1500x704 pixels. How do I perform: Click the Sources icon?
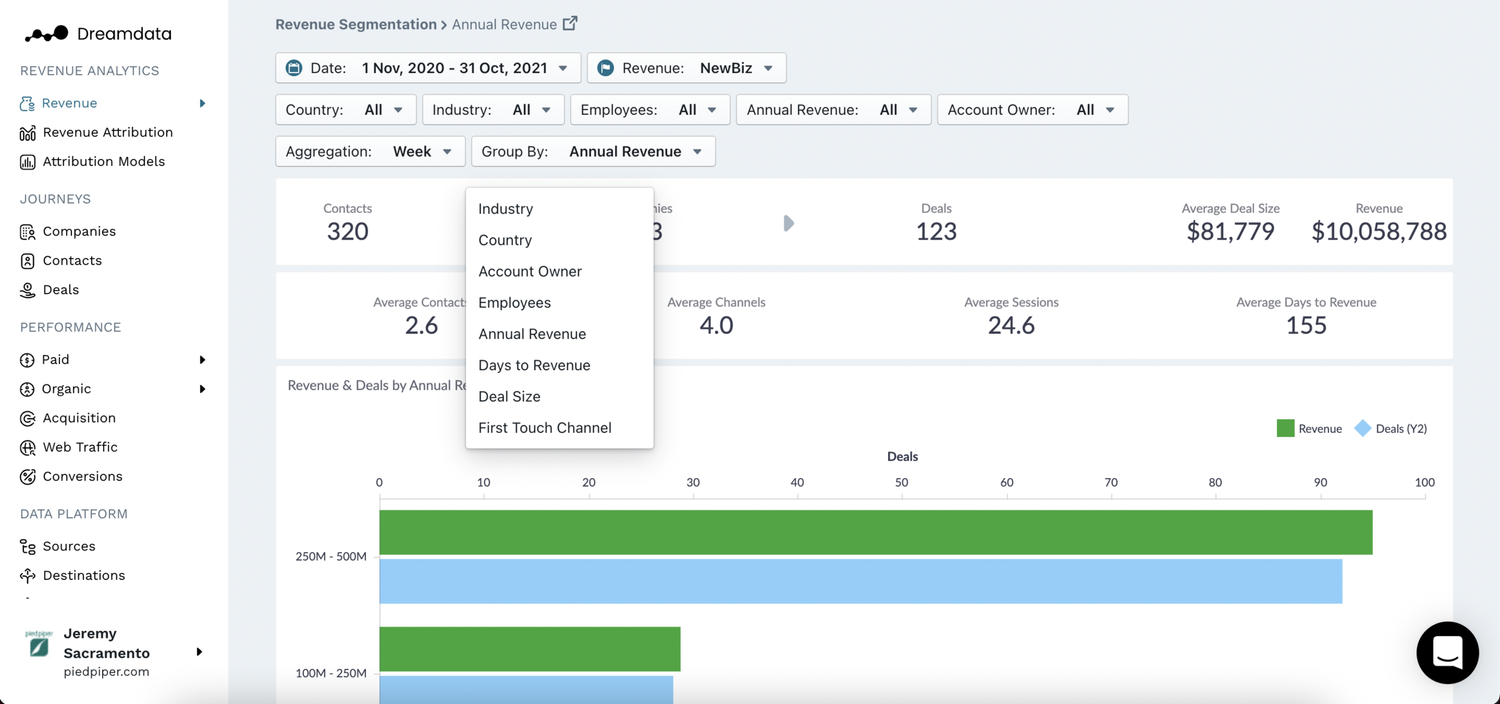click(x=27, y=546)
